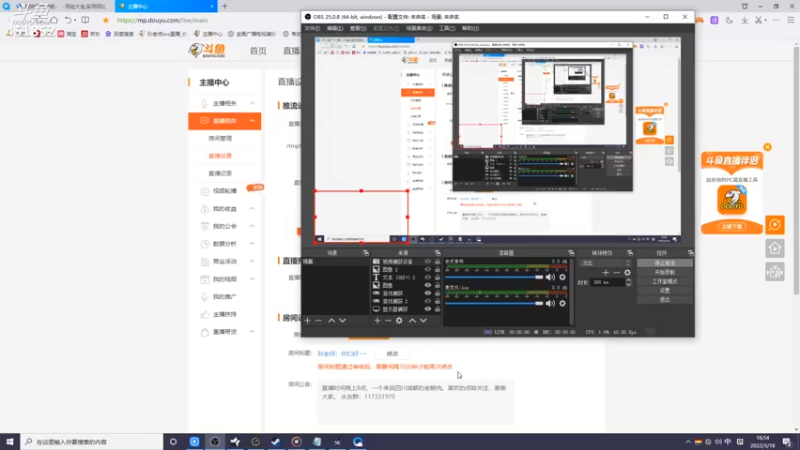Screen dimensions: 800x450
Task: Open transition properties gear icon
Action: coord(627,272)
